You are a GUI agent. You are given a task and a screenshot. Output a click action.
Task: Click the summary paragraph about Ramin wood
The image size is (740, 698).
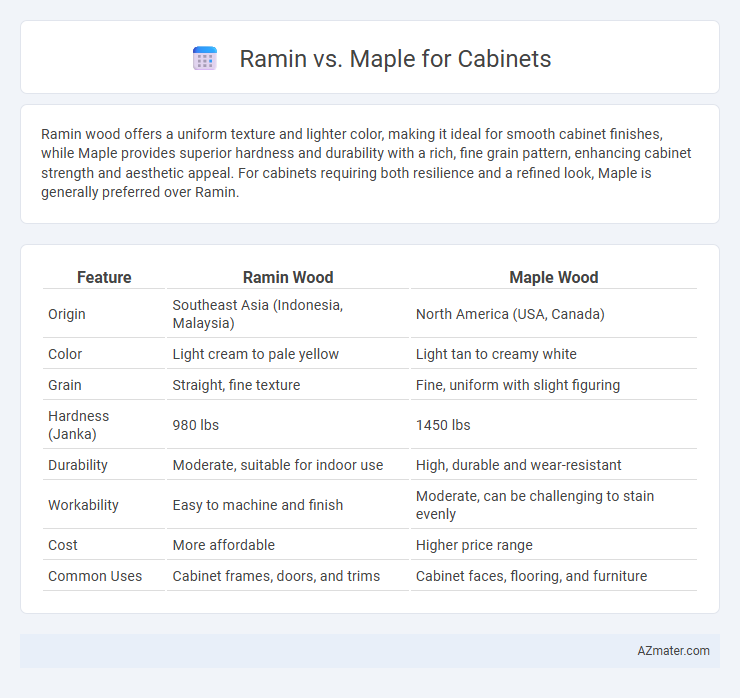click(x=366, y=163)
